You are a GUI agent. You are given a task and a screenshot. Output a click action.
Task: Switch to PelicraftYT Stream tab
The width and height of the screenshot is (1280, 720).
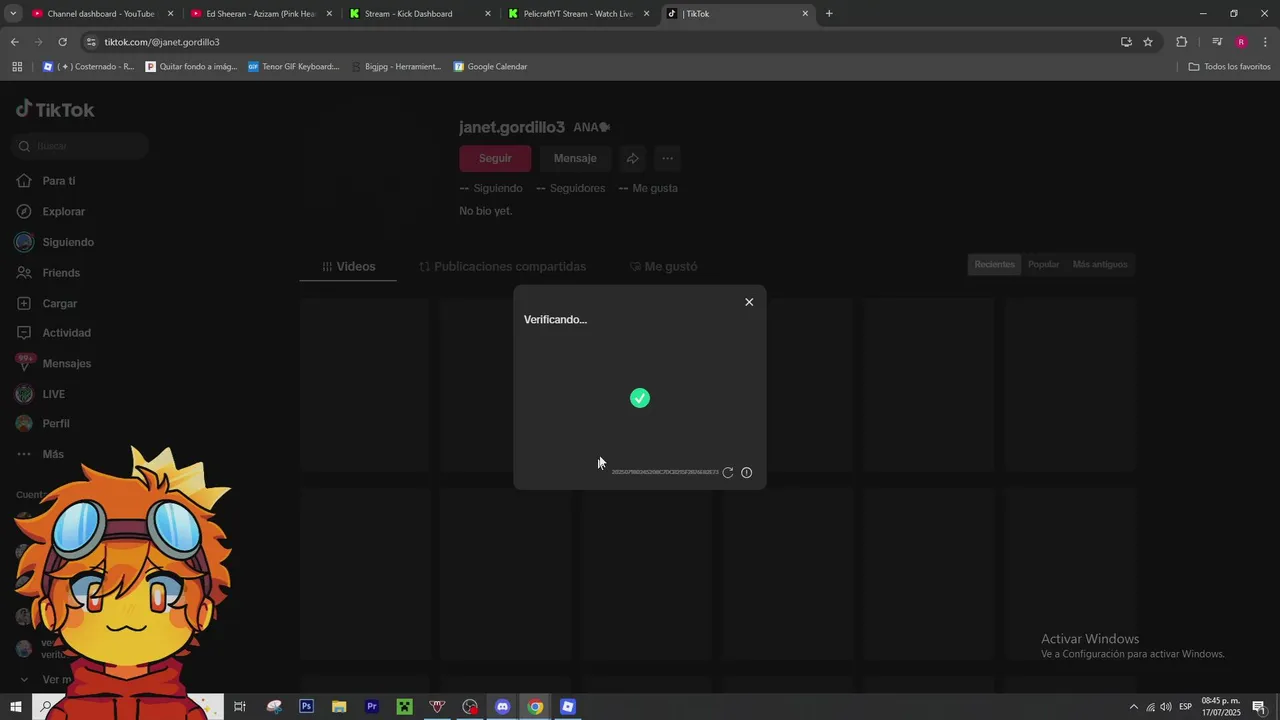578,14
